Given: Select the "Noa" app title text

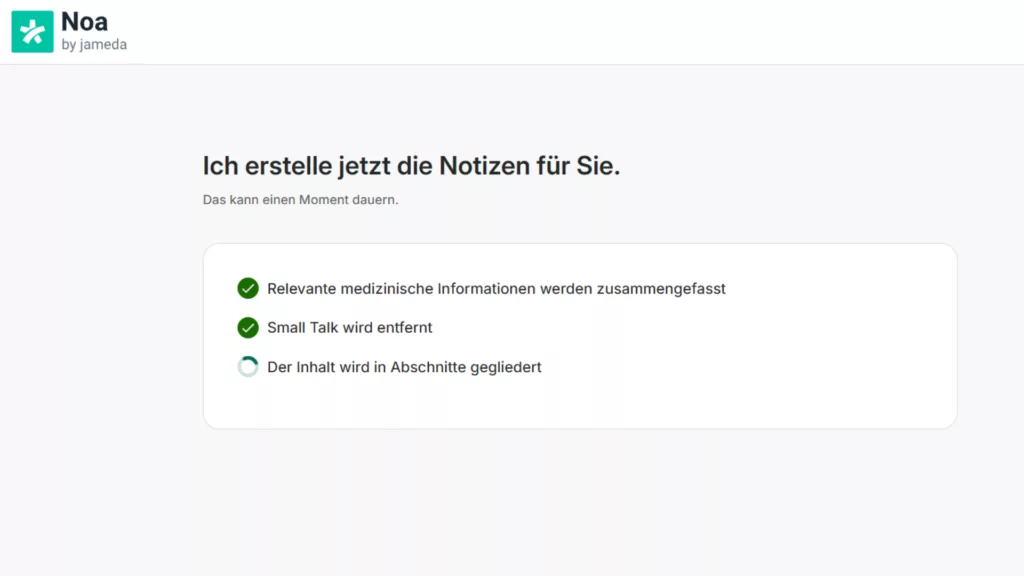Looking at the screenshot, I should 84,21.
